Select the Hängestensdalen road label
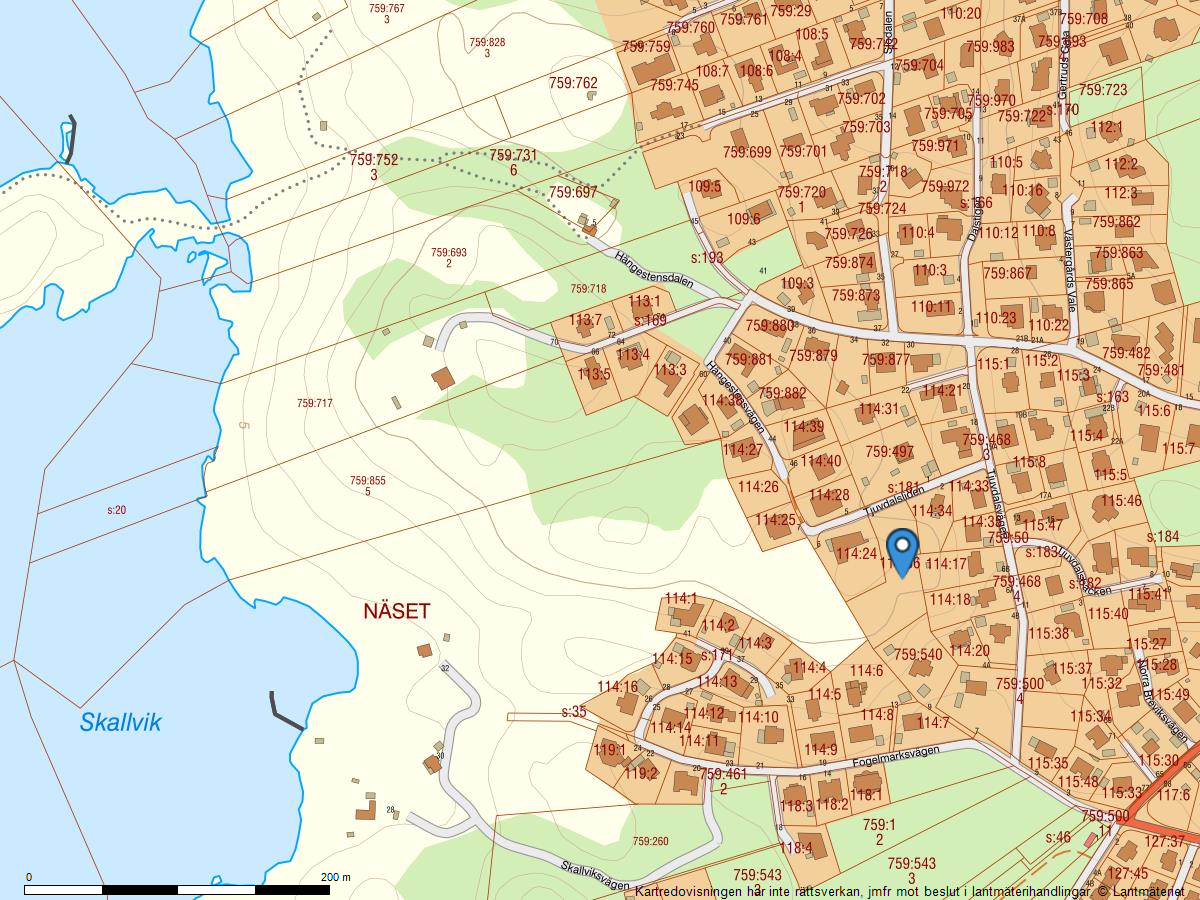The image size is (1200, 900). (654, 268)
